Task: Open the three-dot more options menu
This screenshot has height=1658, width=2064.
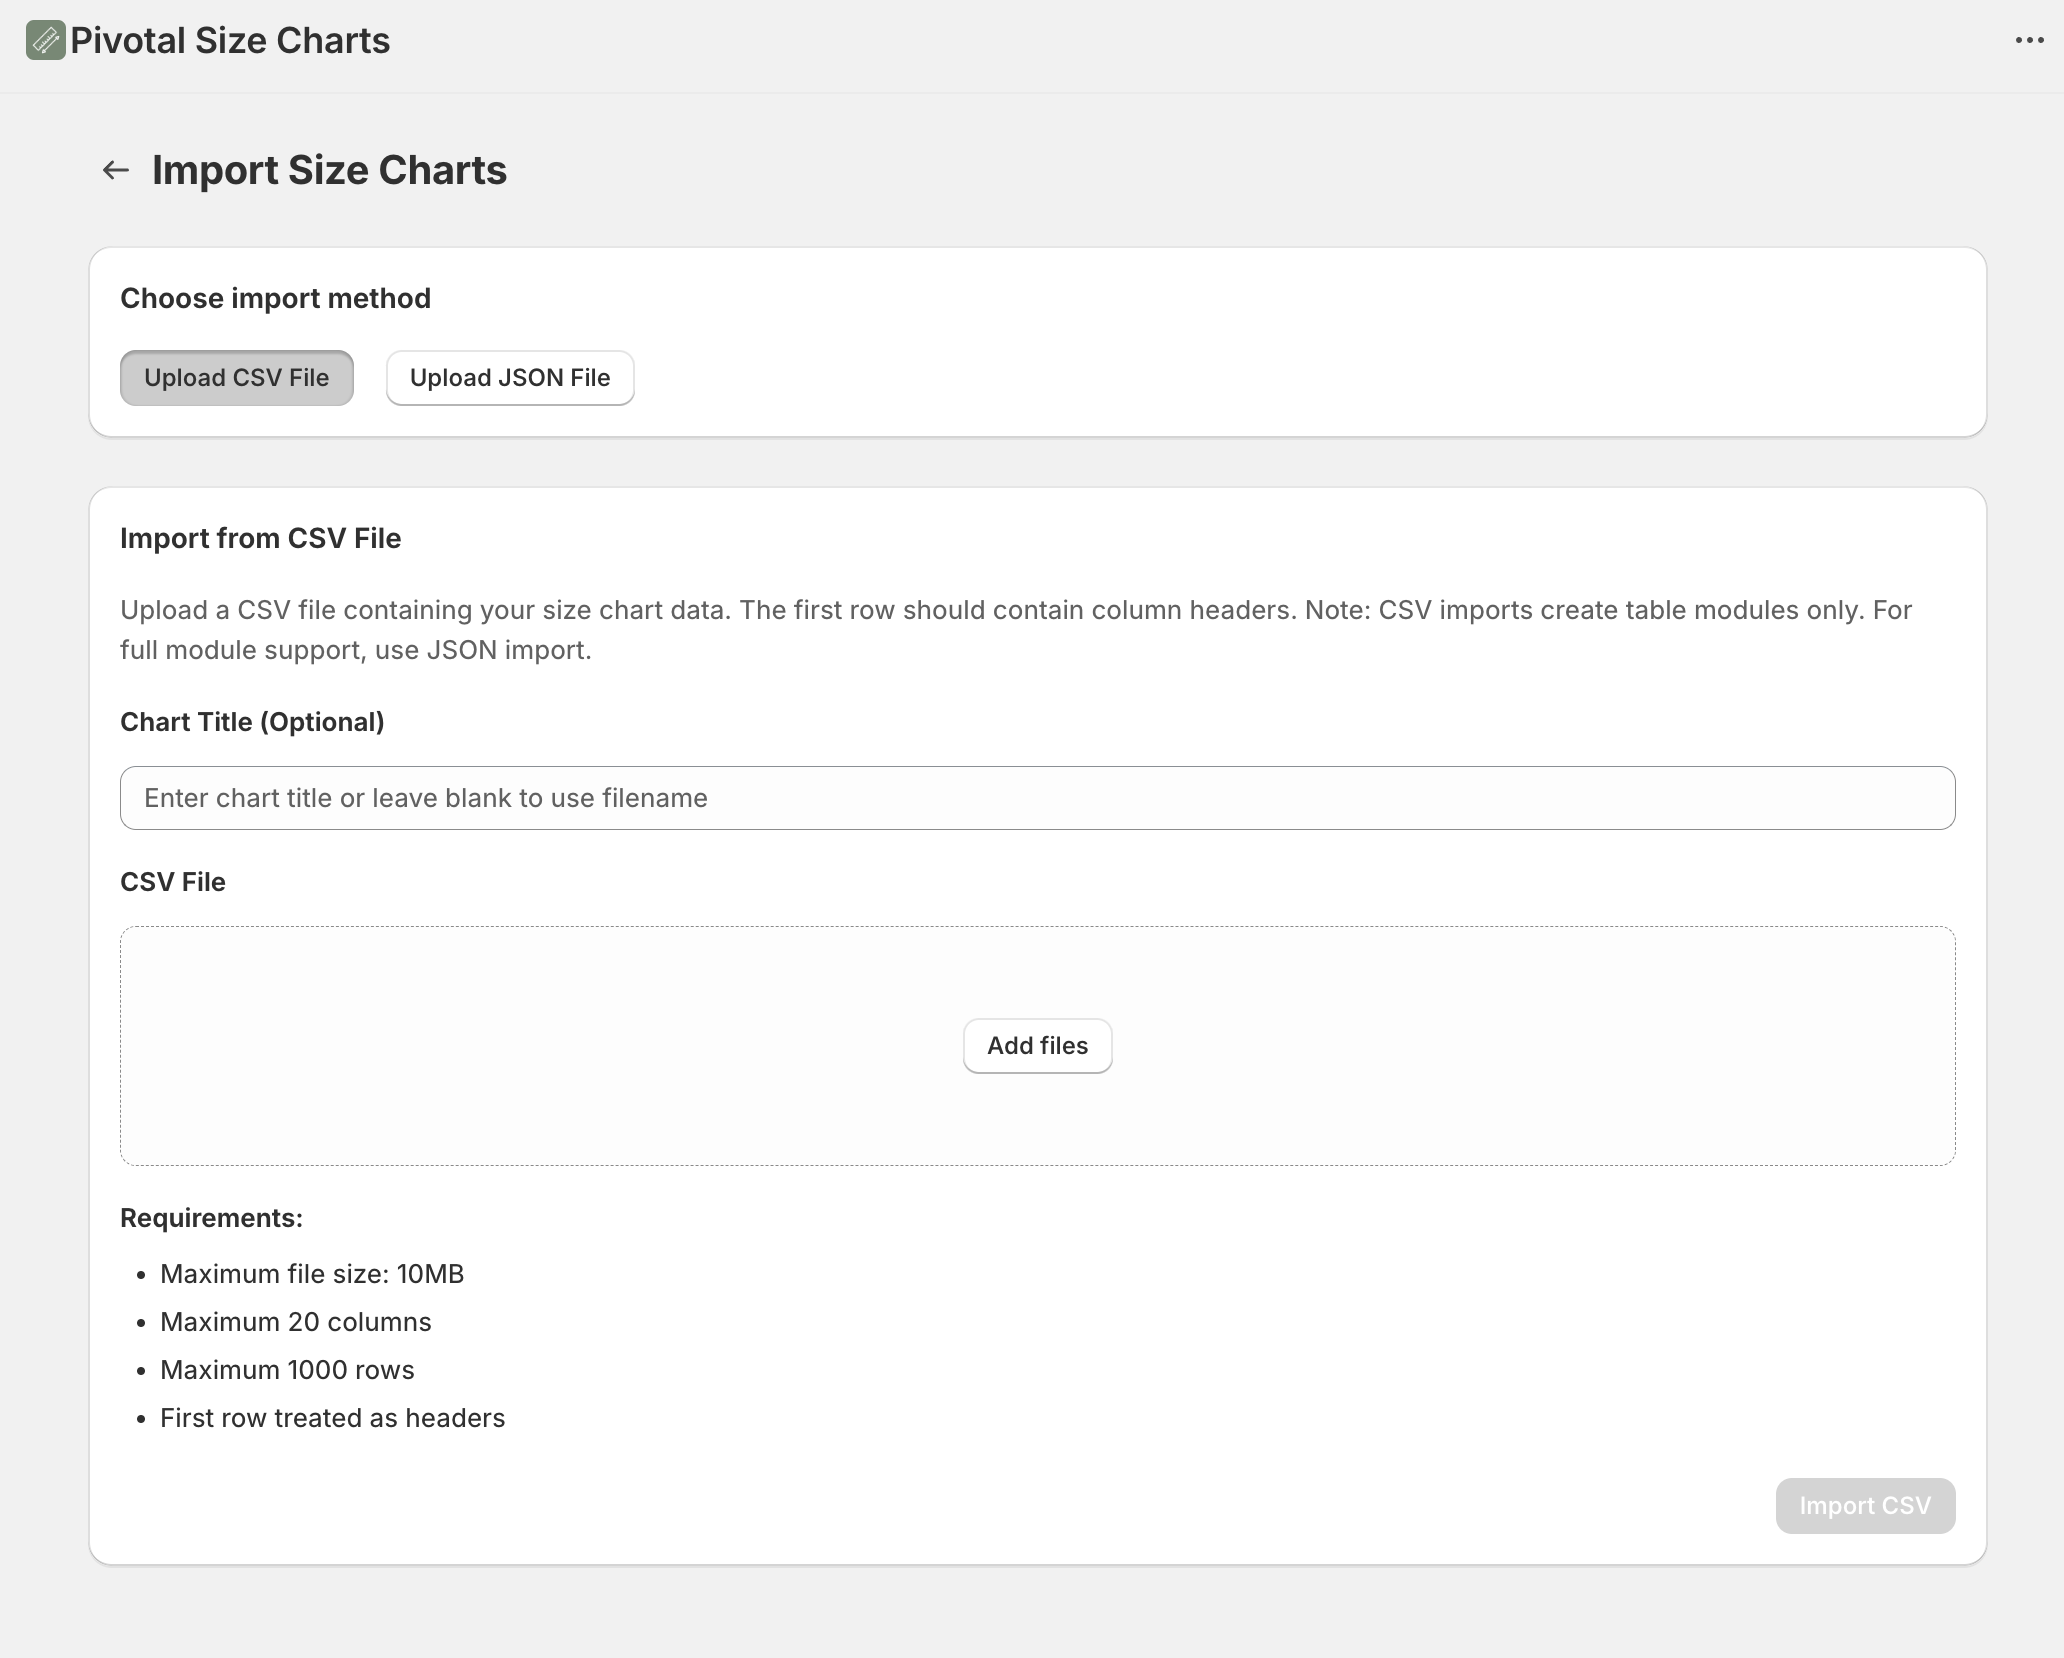Action: pos(2029,41)
